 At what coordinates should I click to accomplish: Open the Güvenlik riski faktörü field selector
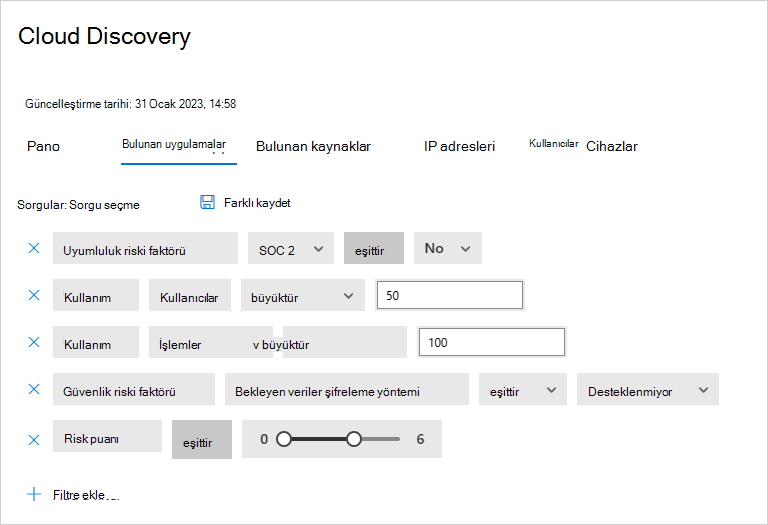[x=134, y=389]
